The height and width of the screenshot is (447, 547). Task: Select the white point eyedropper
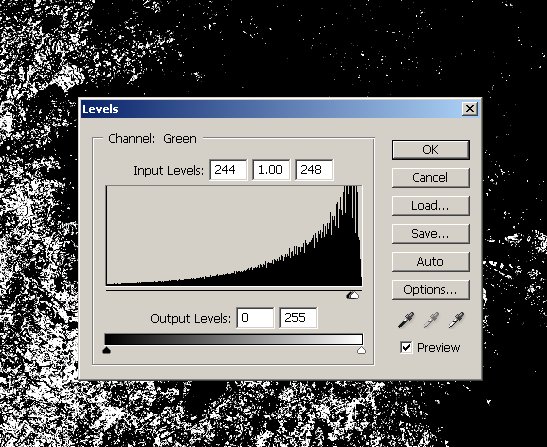click(x=456, y=320)
